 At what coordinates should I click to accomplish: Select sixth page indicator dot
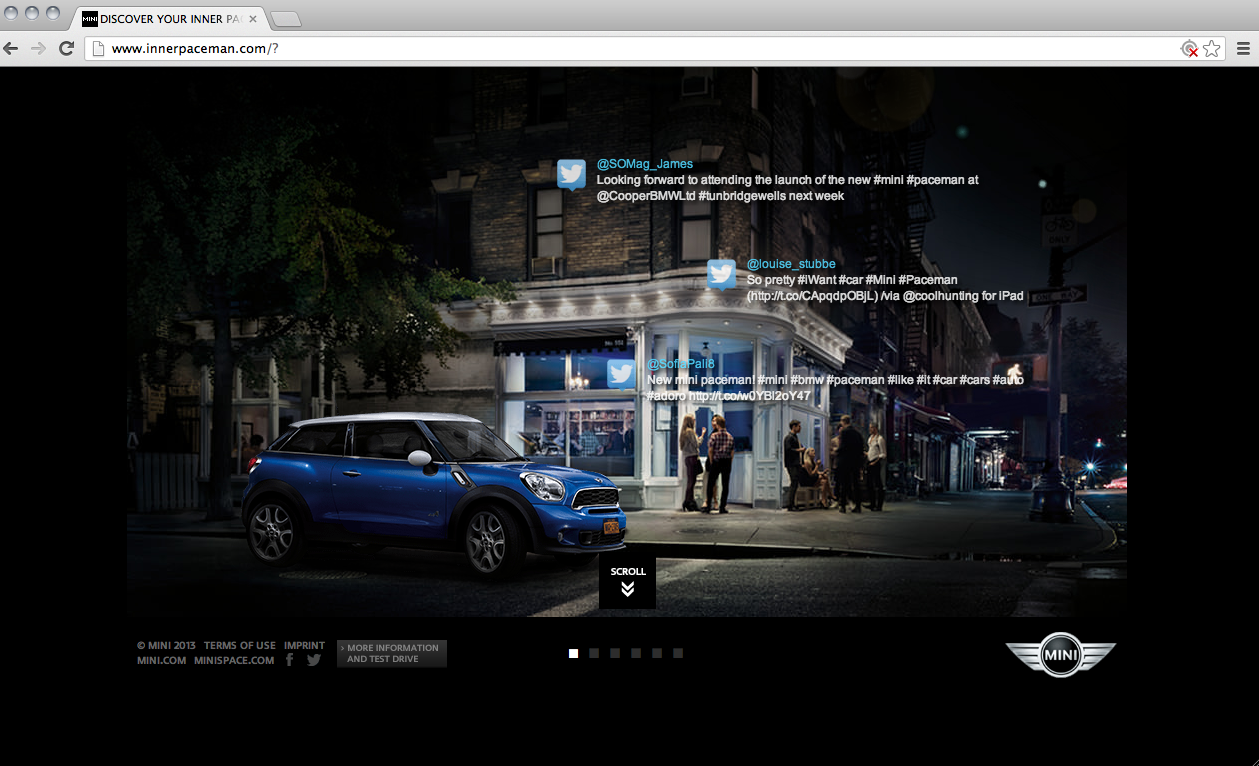pyautogui.click(x=678, y=653)
